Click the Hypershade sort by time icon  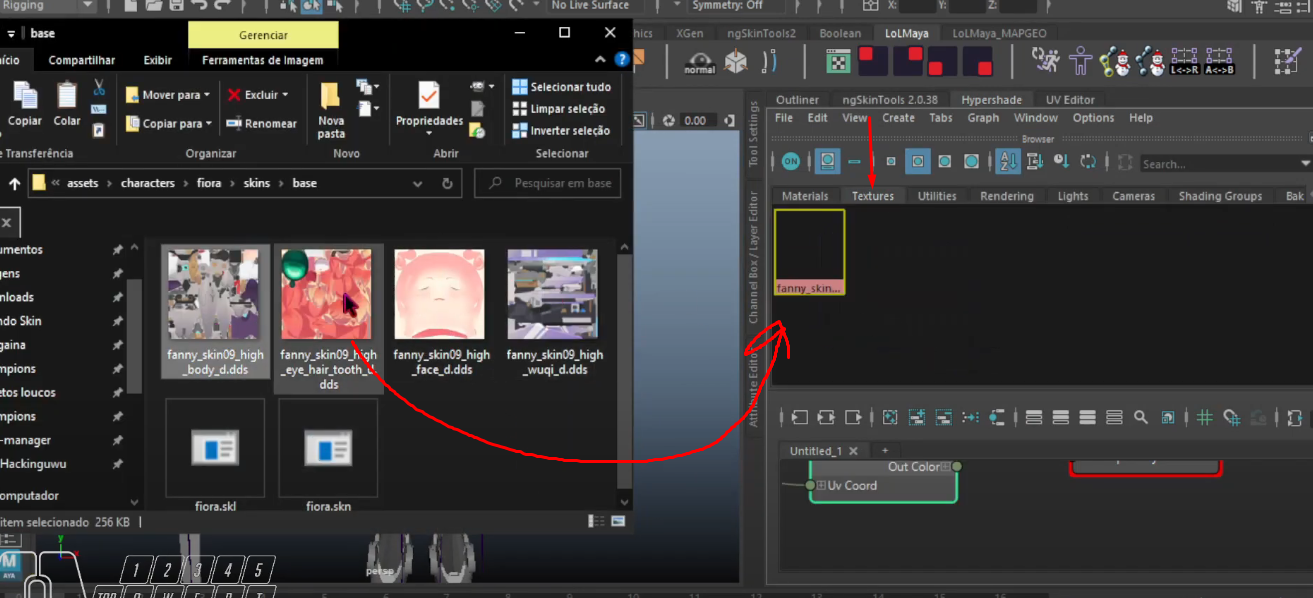tap(1061, 161)
